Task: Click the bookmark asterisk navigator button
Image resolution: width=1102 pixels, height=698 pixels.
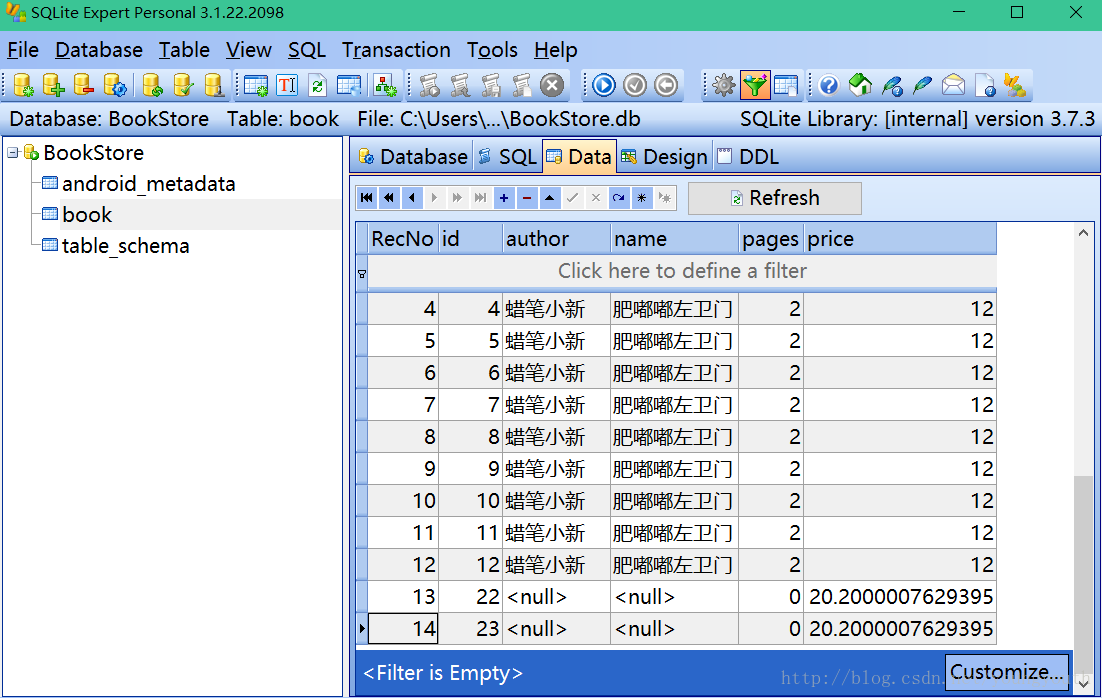Action: (x=642, y=198)
